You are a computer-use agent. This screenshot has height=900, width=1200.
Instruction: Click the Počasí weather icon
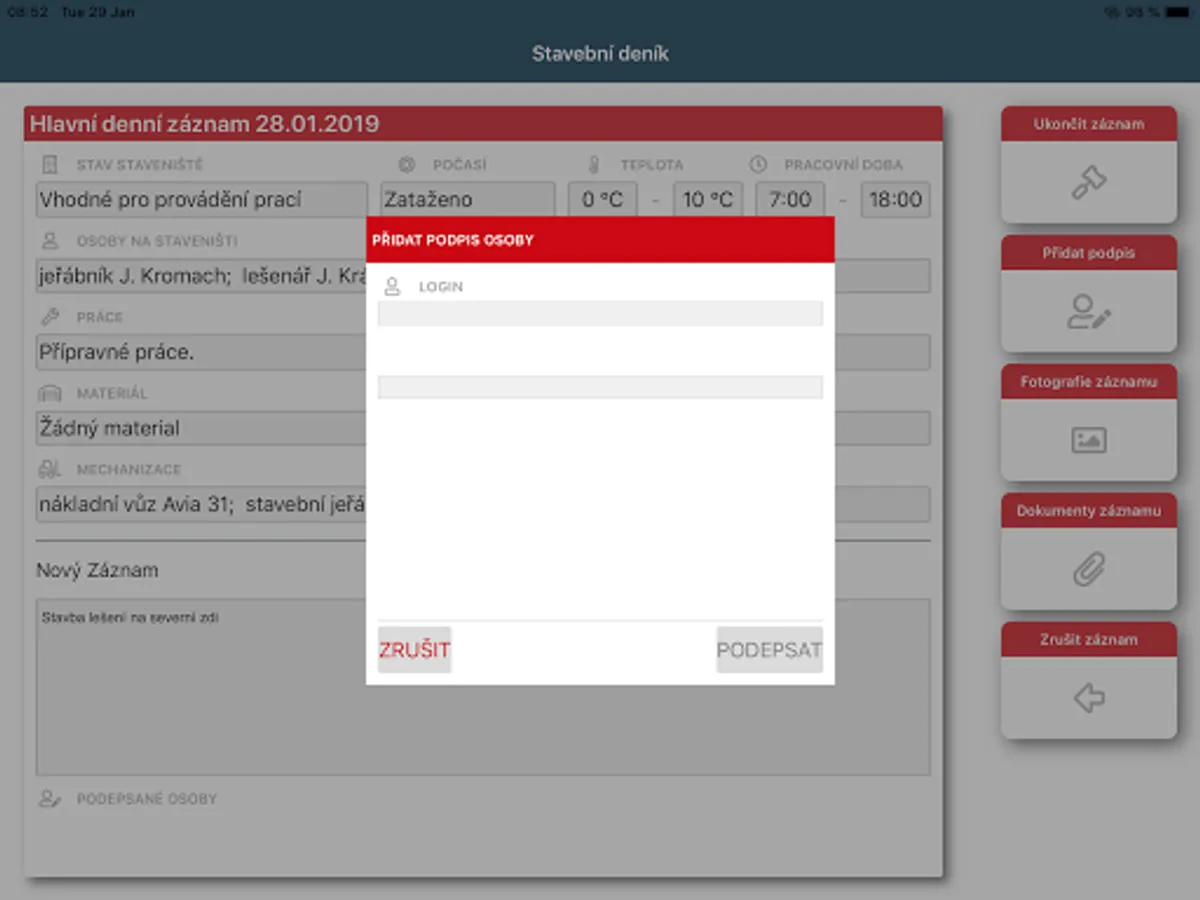(406, 164)
